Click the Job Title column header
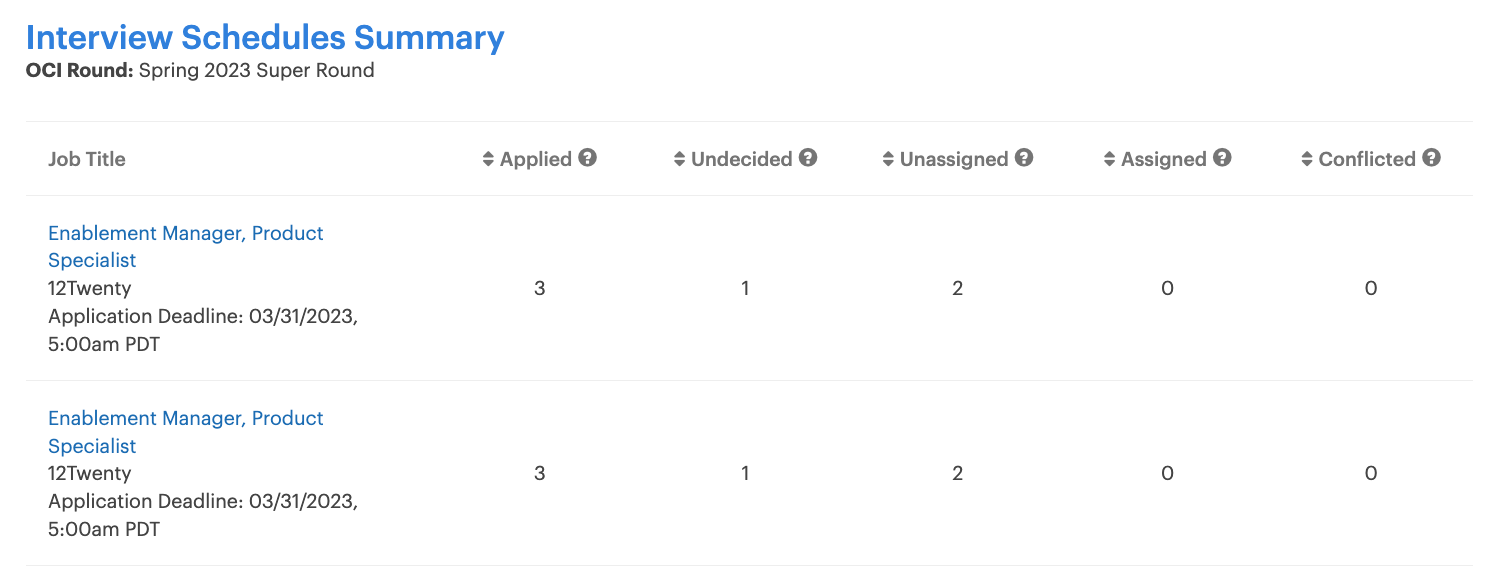 [87, 159]
